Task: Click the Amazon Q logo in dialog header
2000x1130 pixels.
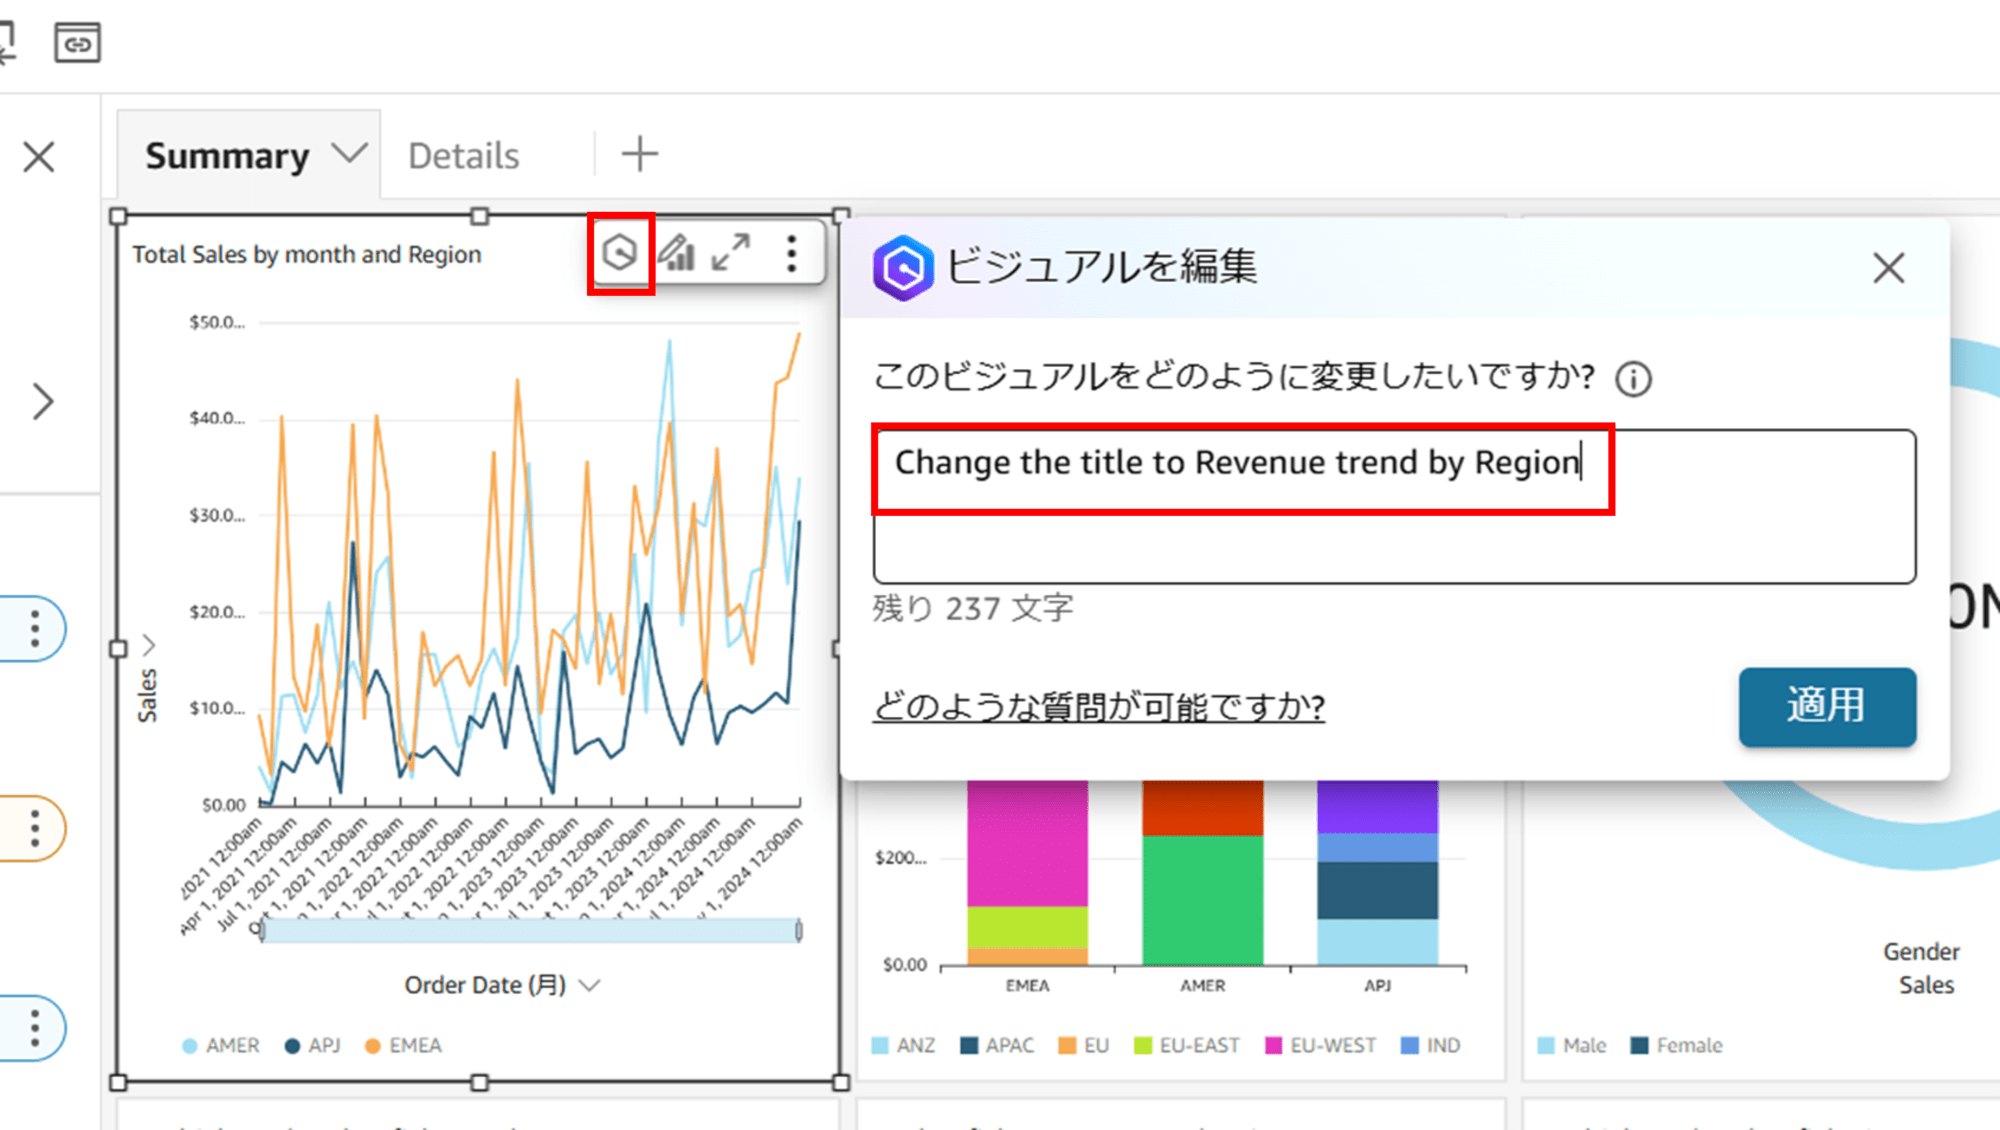Action: 903,267
